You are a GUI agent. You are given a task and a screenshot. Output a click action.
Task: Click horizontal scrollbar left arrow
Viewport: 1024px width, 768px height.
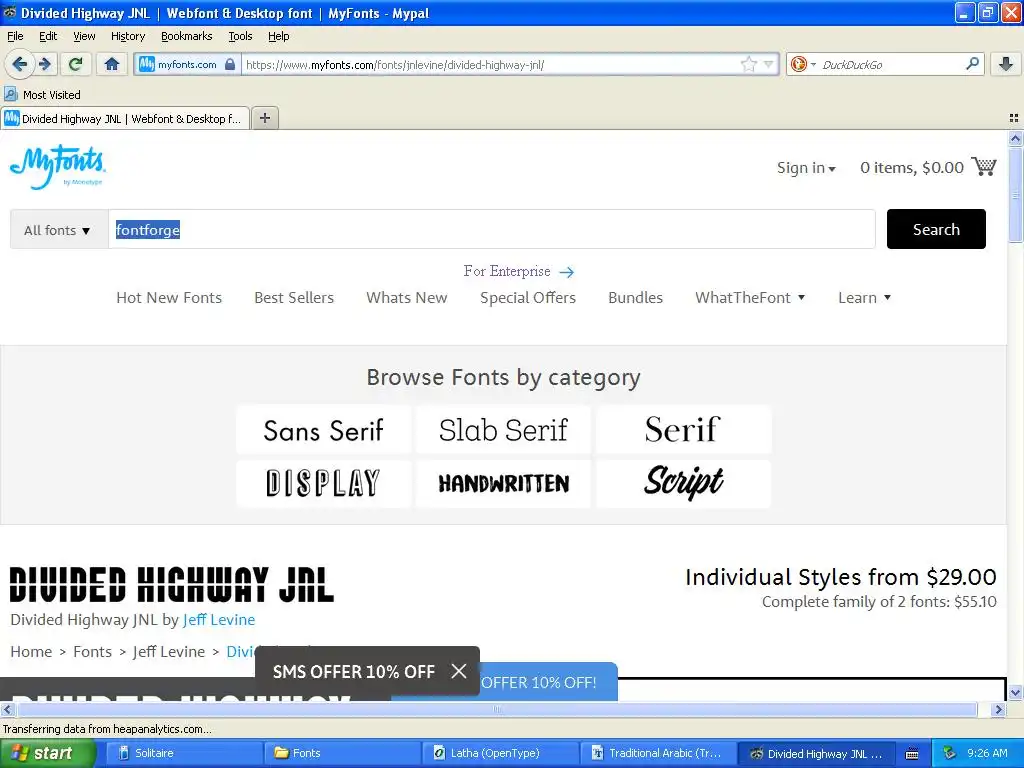coord(7,709)
